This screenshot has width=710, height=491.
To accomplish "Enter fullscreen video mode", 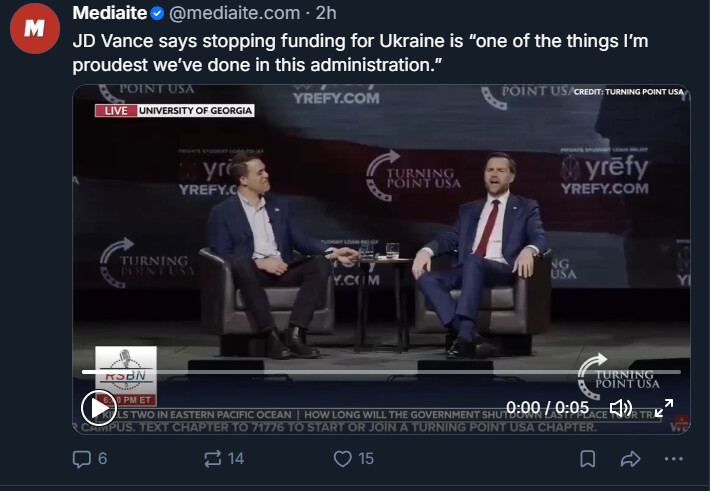I will pos(664,407).
